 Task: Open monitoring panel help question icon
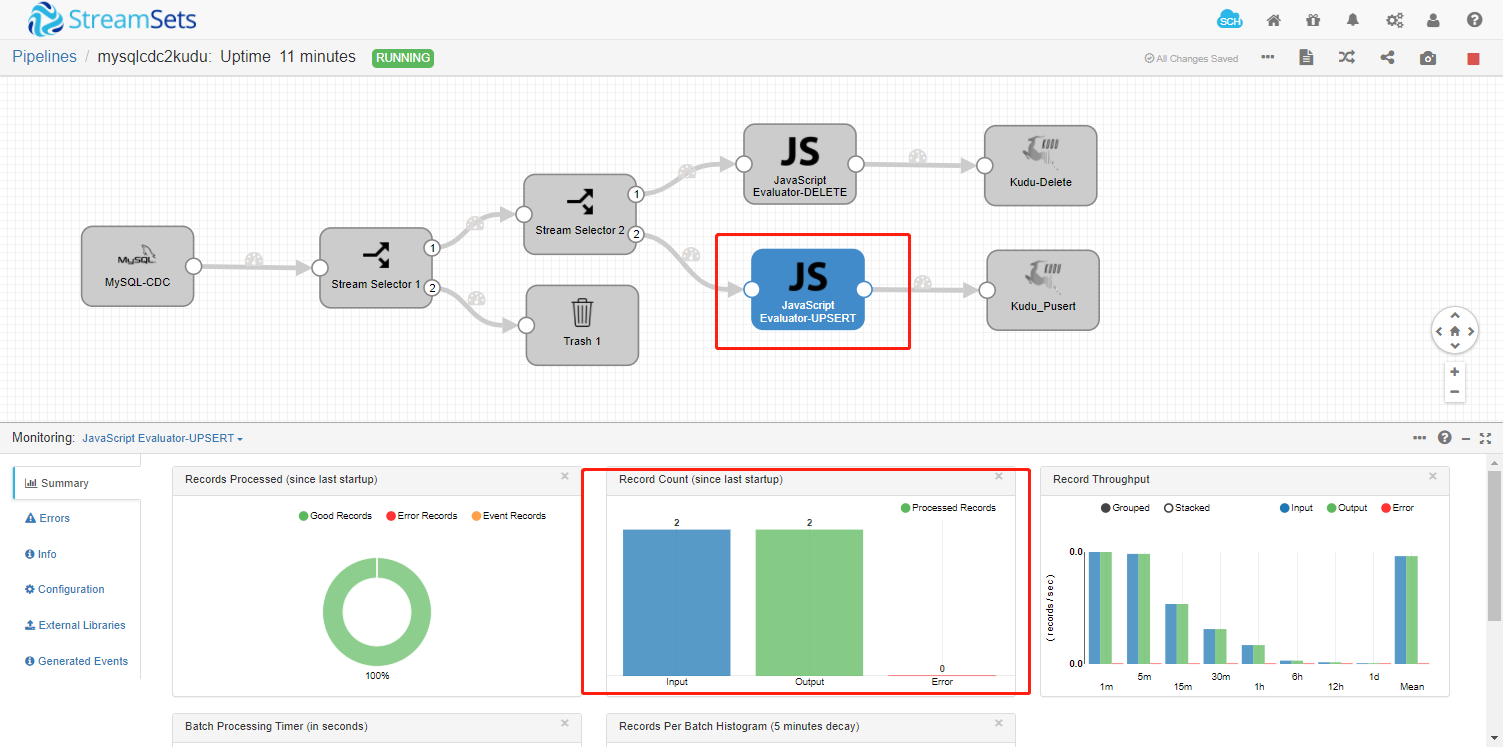click(x=1444, y=438)
